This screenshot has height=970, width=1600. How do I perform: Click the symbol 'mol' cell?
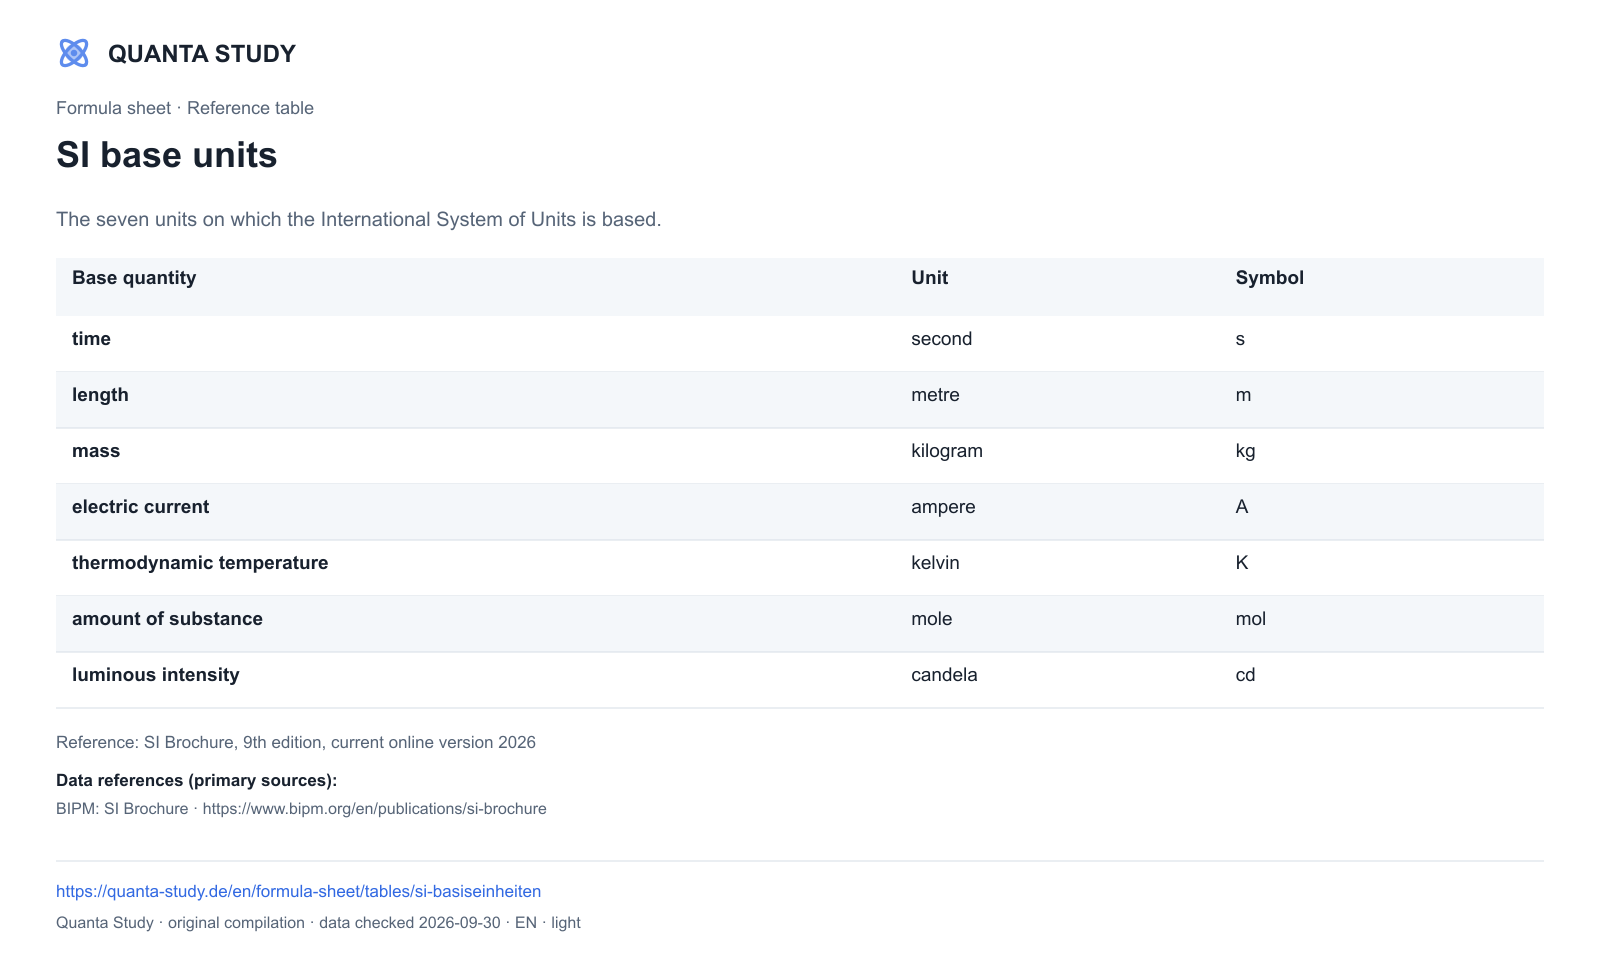click(x=1250, y=619)
